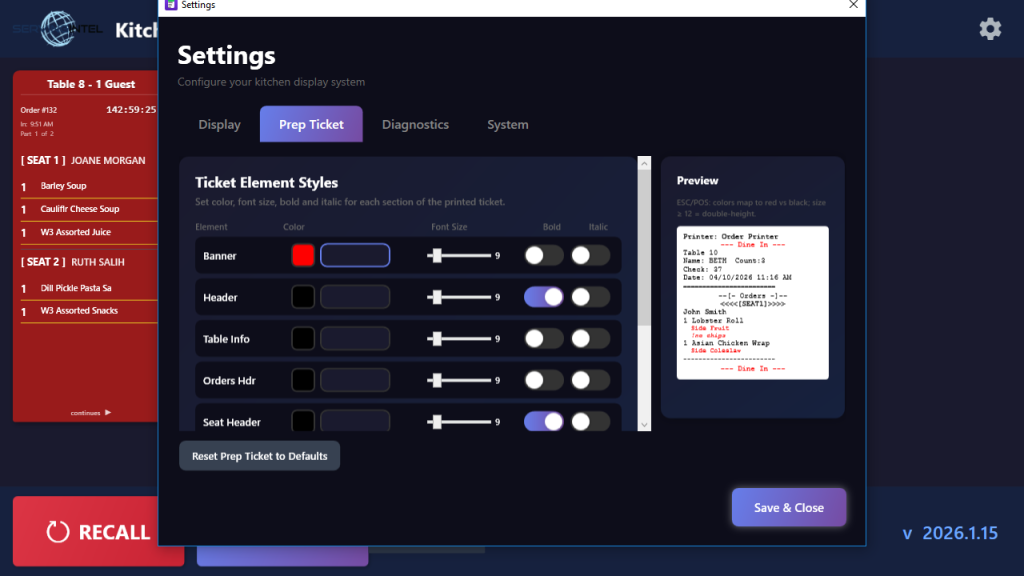Image resolution: width=1024 pixels, height=576 pixels.
Task: Toggle italic for Orders Hdr
Action: click(590, 380)
